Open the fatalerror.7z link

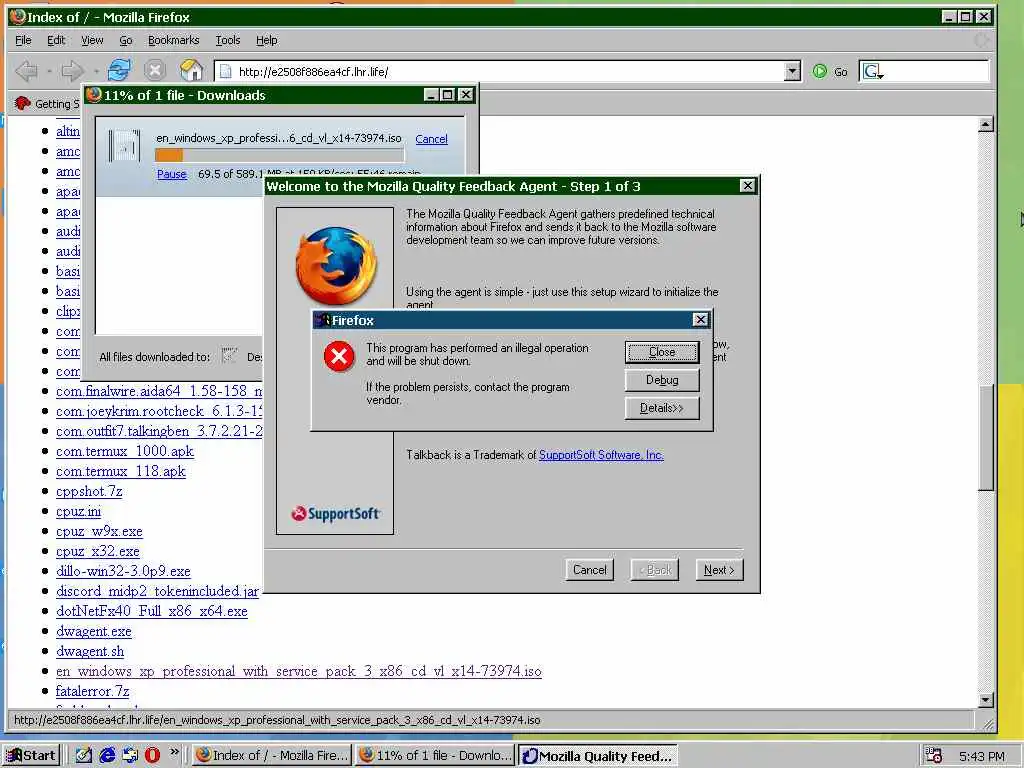click(x=92, y=691)
